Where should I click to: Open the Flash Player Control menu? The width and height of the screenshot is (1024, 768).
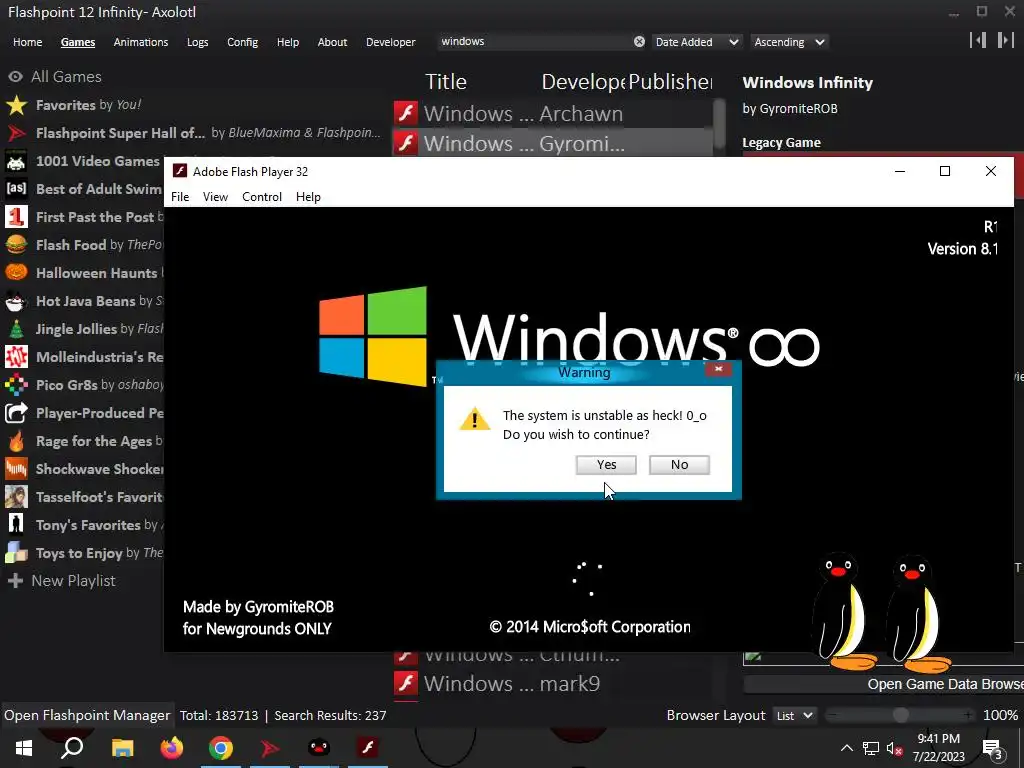[262, 197]
